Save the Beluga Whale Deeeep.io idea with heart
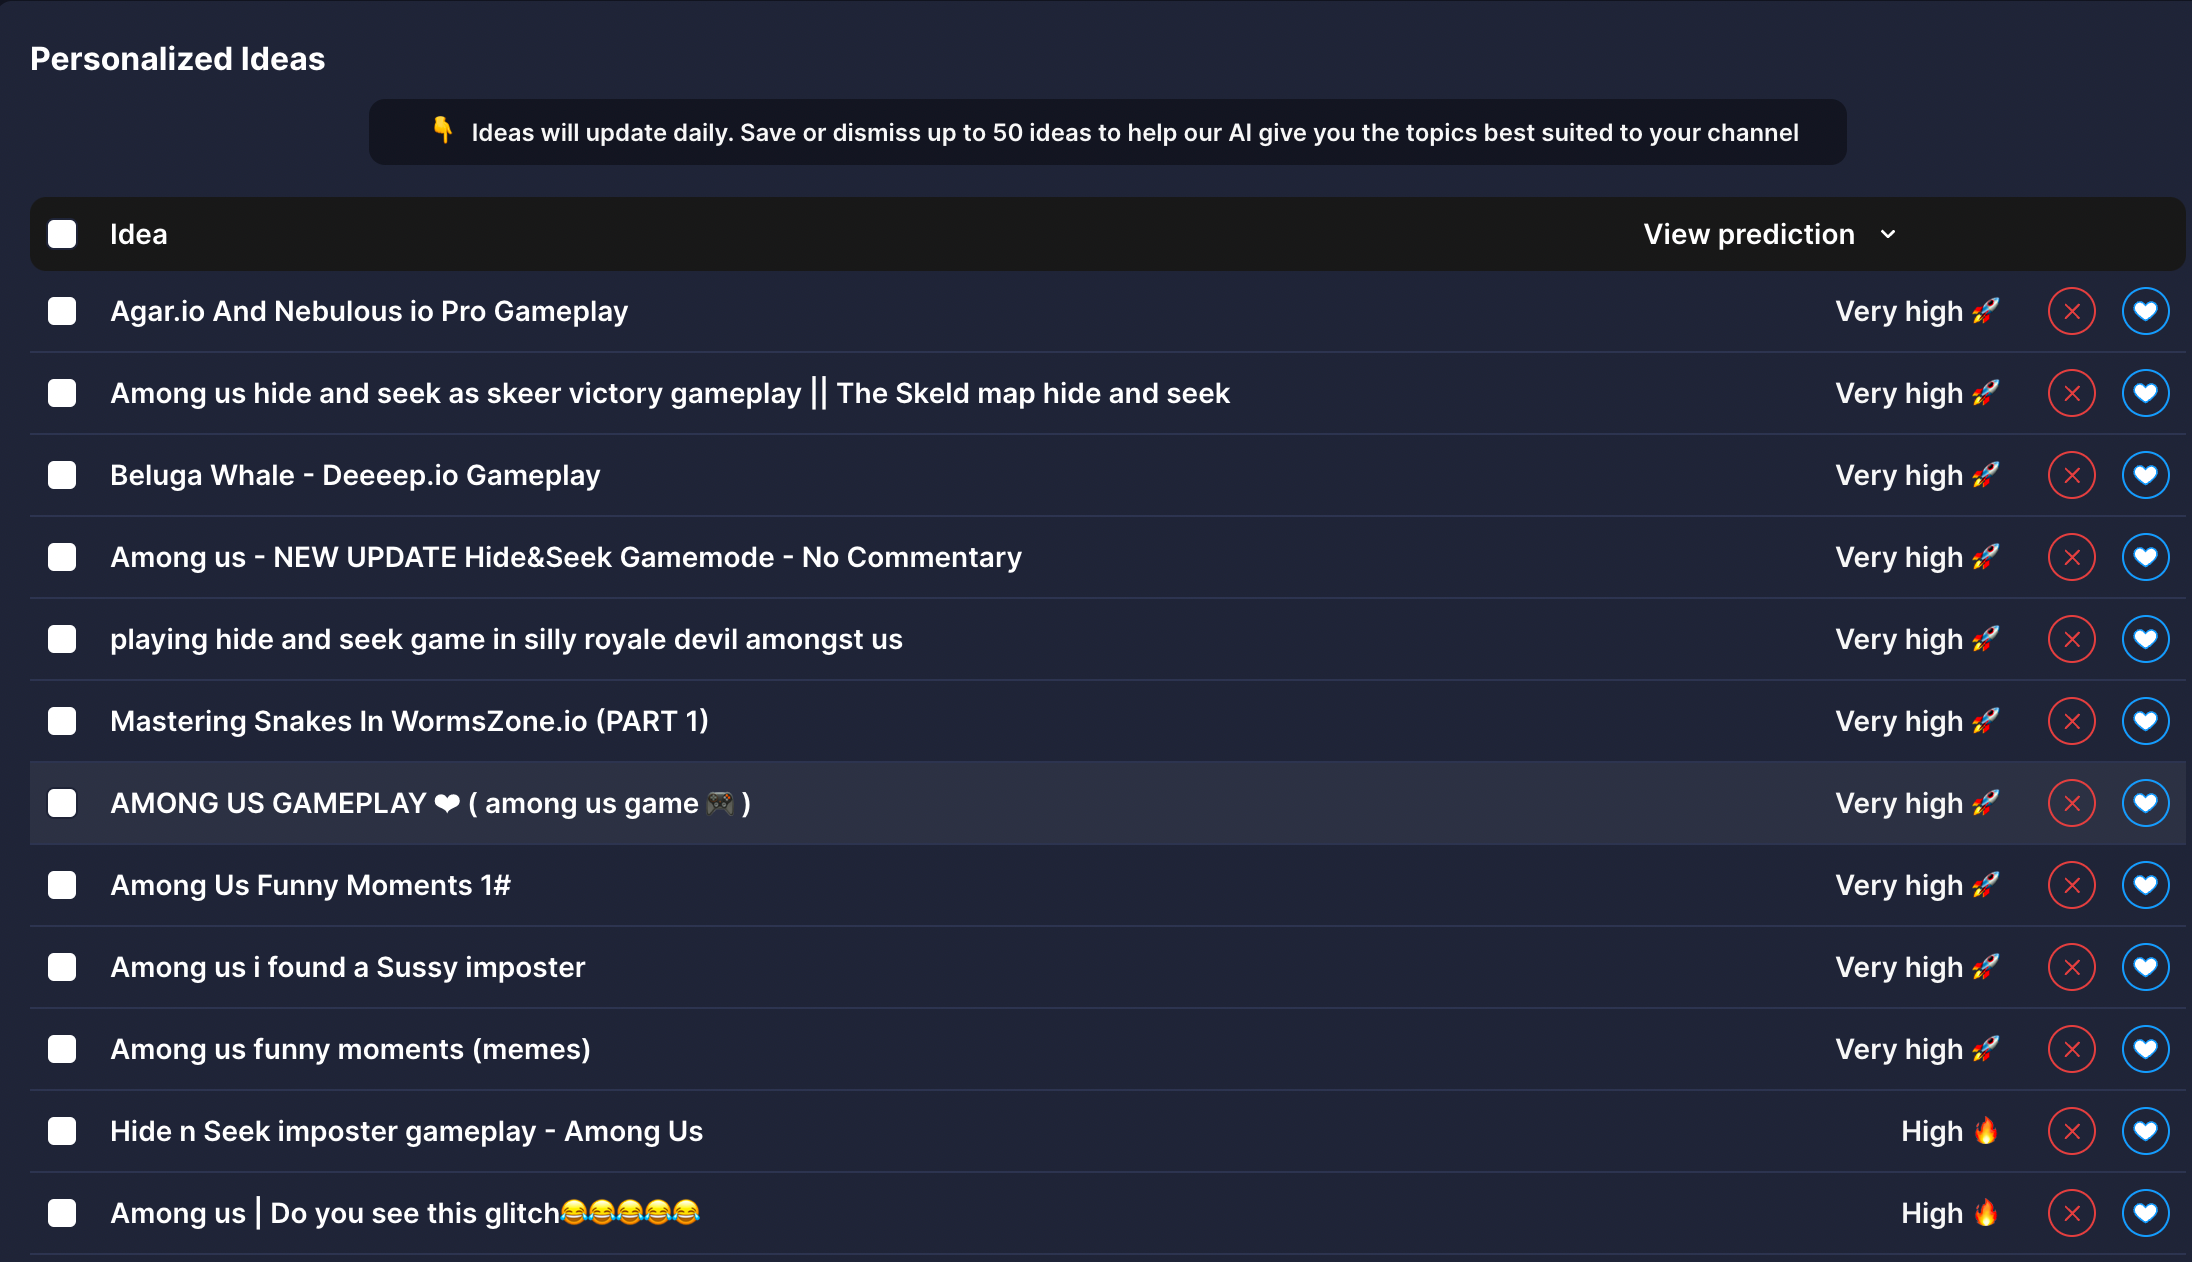The image size is (2192, 1262). tap(2146, 475)
